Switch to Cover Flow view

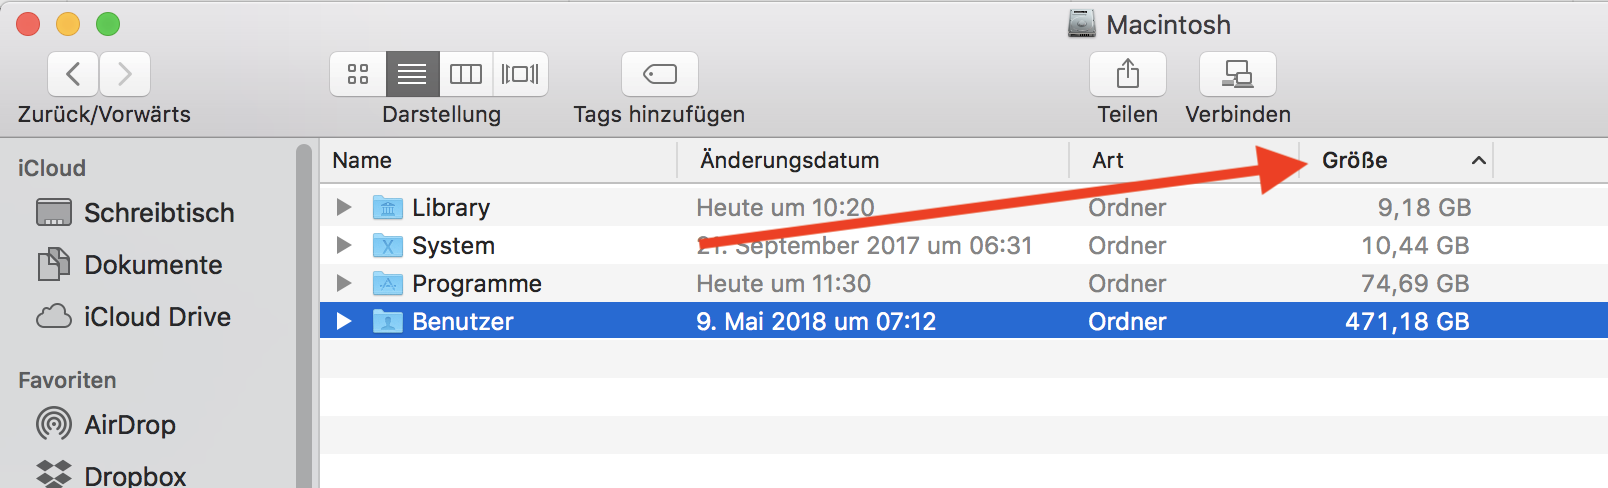tap(520, 74)
